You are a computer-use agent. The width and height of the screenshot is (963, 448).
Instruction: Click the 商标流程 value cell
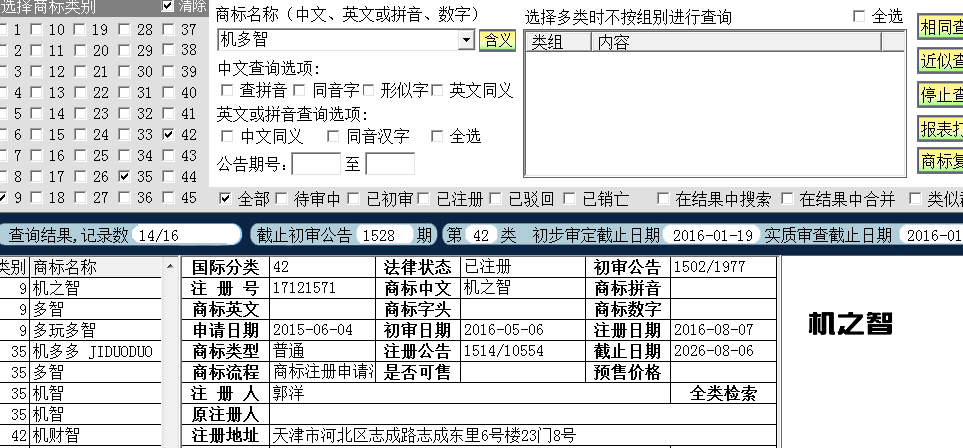(322, 372)
